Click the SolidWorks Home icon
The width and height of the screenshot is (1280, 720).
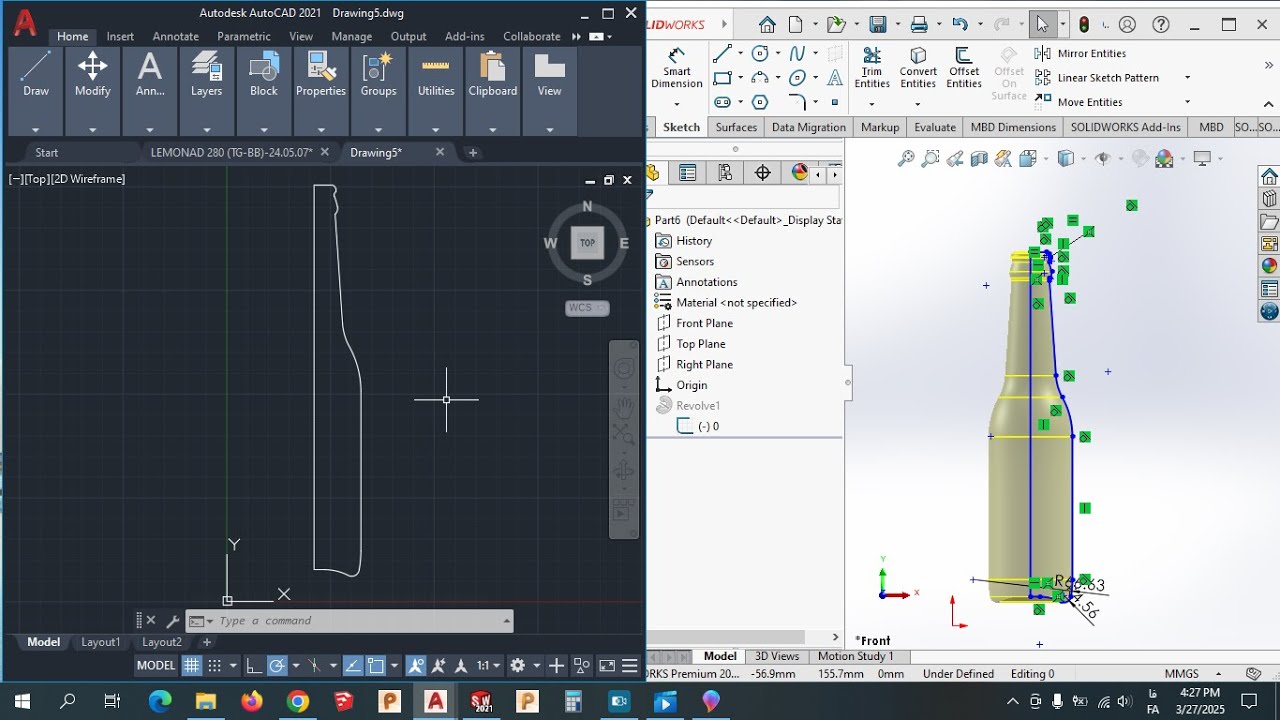point(767,25)
